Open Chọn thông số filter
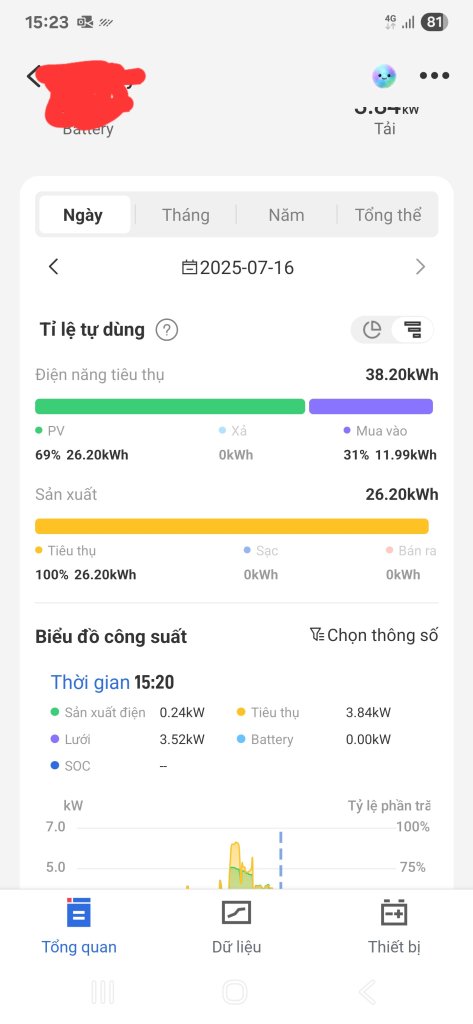 pos(374,635)
